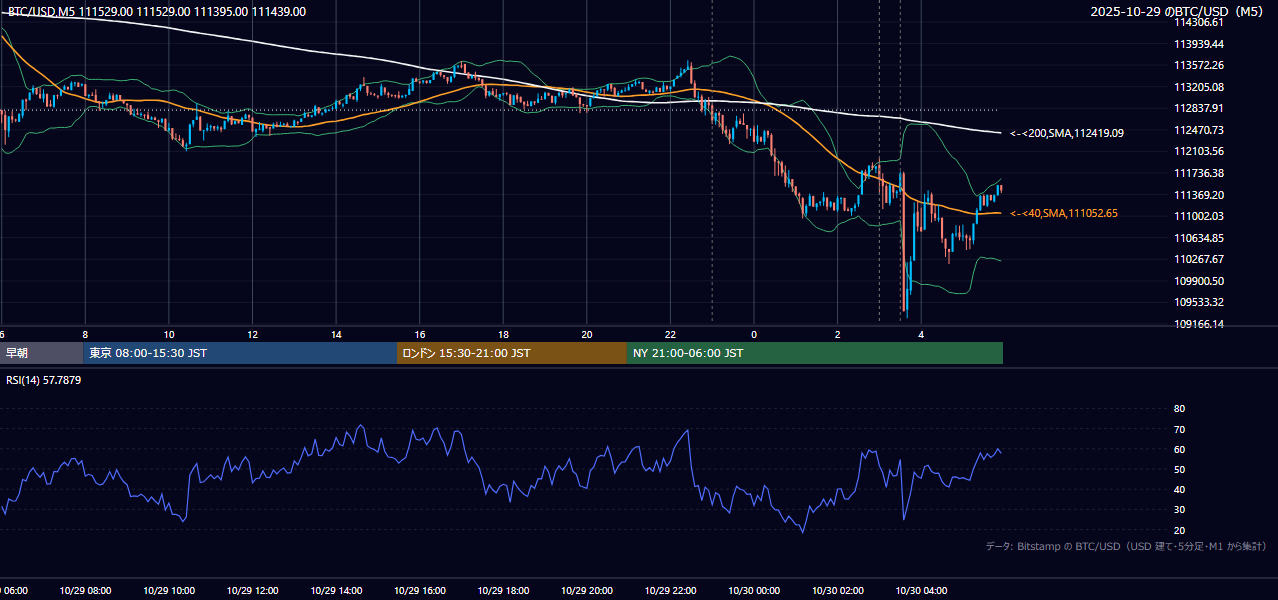Click price axis value 113939.44
This screenshot has width=1278, height=600.
point(1199,44)
